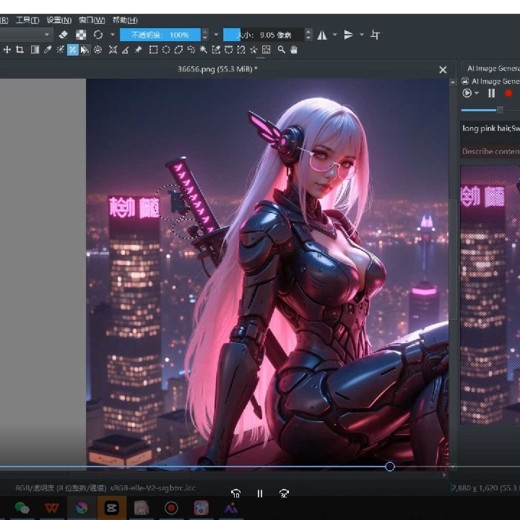Open horizontal mirror options dropdown
Screen dimensions: 520x520
[x=335, y=35]
